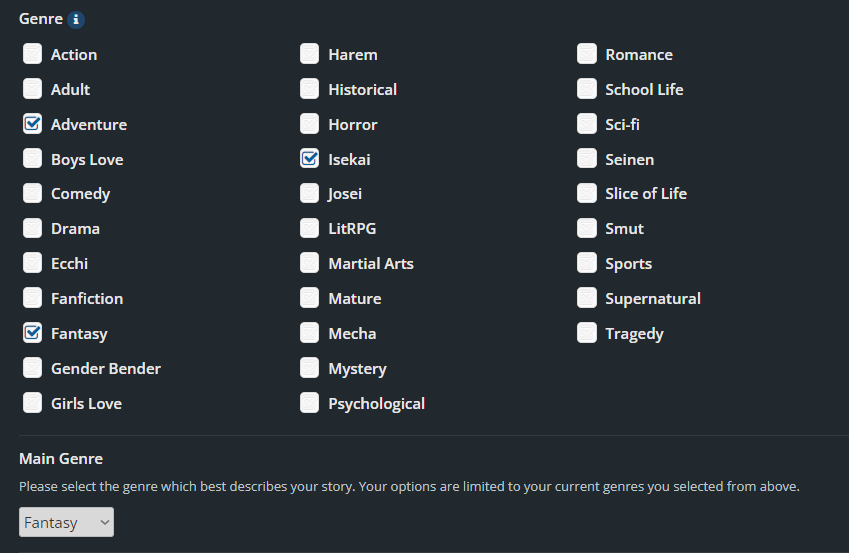Disable the Fantasy genre checkbox
The height and width of the screenshot is (553, 849).
pyautogui.click(x=33, y=333)
